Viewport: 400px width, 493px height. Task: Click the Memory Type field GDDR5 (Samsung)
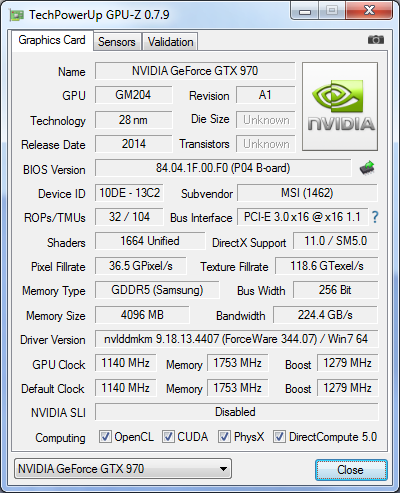[x=157, y=290]
